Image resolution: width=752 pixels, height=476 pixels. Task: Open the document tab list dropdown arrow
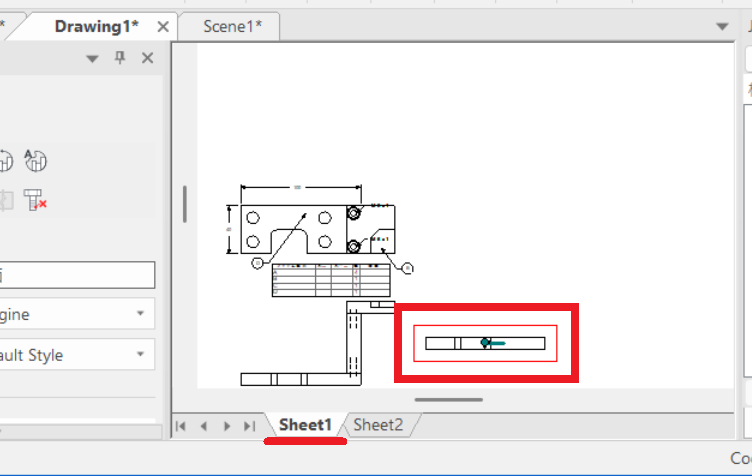(725, 27)
